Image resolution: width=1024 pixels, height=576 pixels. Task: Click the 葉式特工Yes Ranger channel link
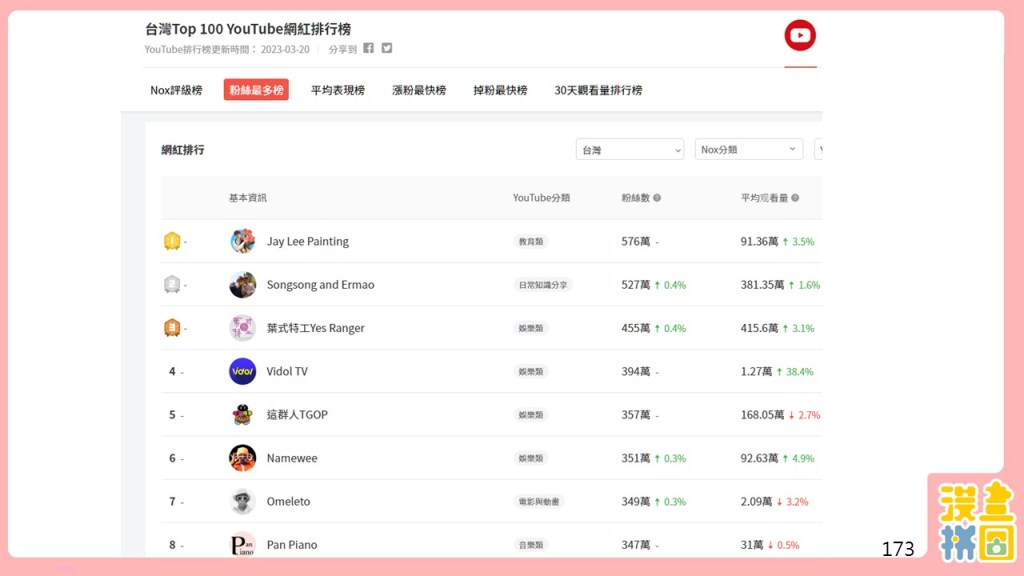315,328
